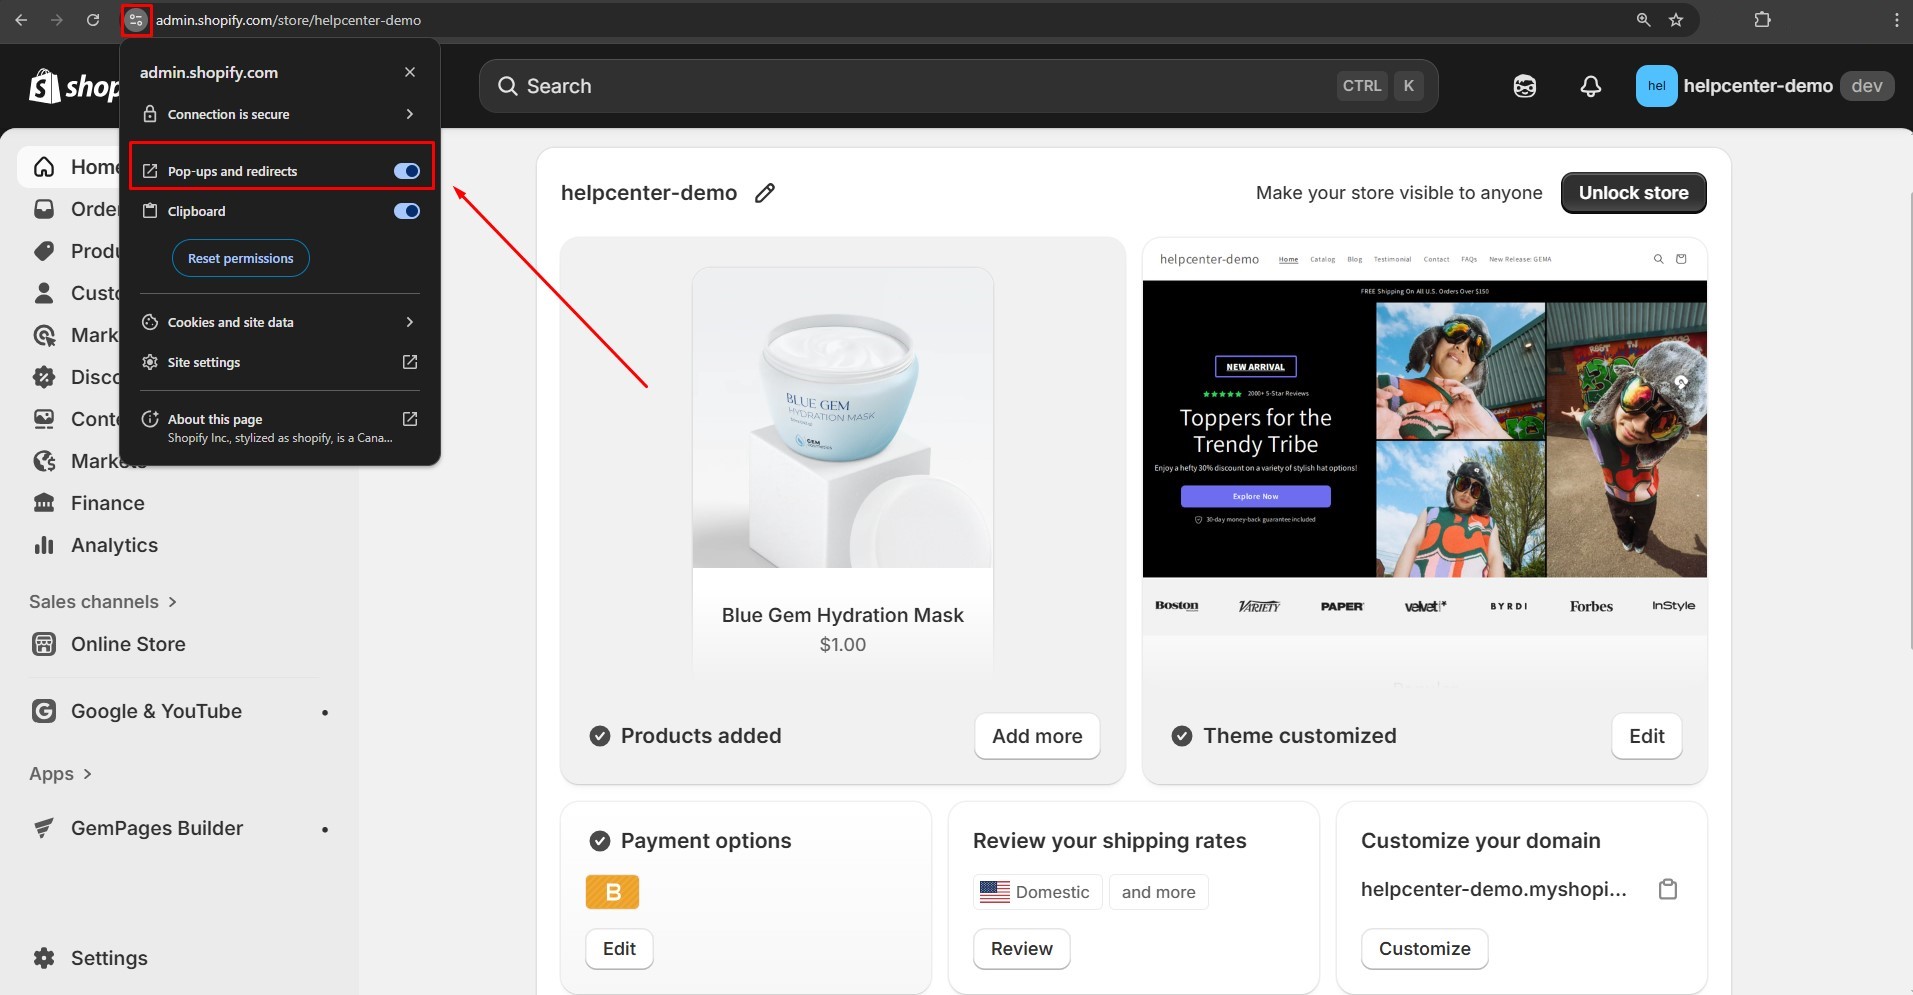
Task: Expand Connection is secure details
Action: 409,114
